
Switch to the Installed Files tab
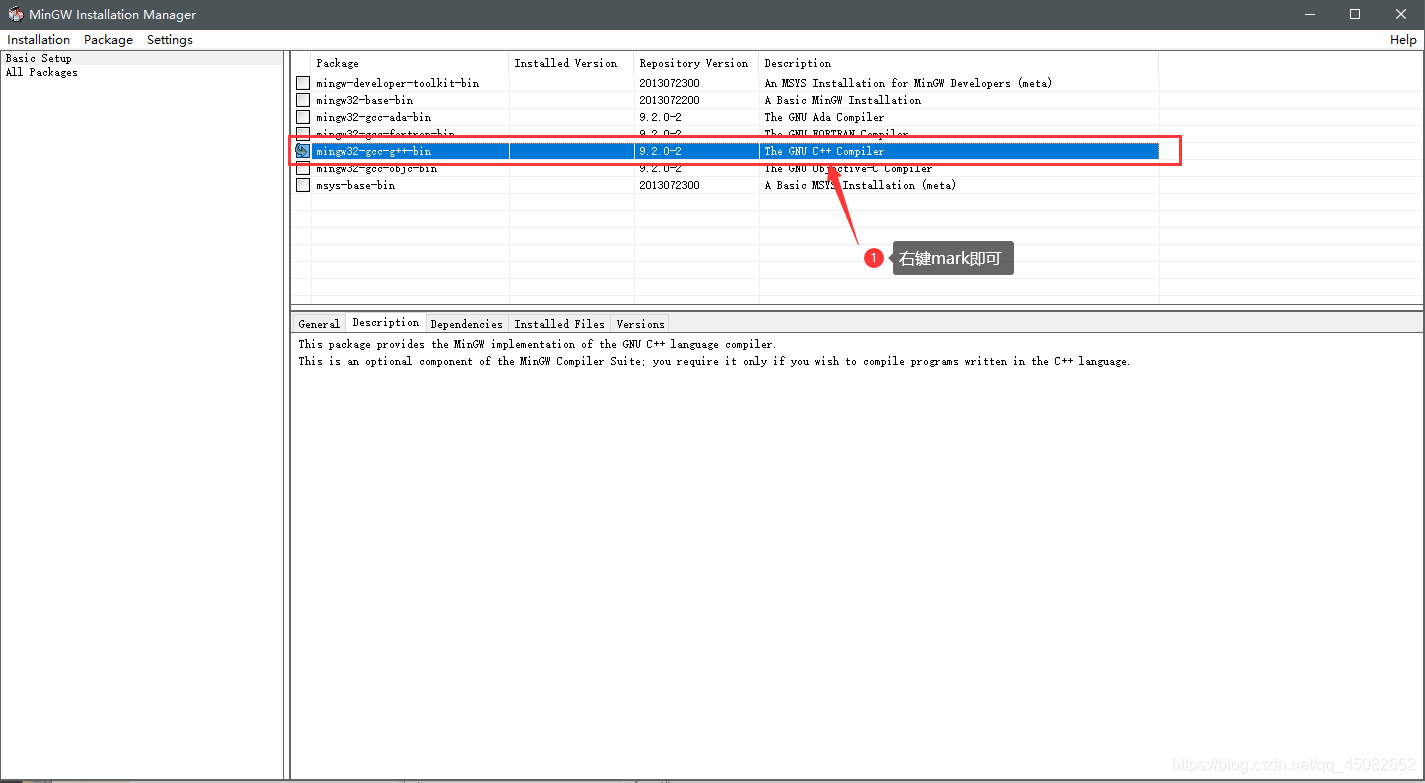click(x=560, y=324)
